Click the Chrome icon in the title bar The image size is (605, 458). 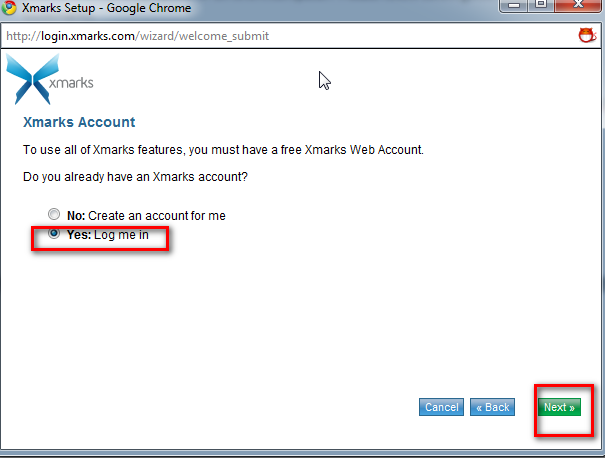click(9, 7)
